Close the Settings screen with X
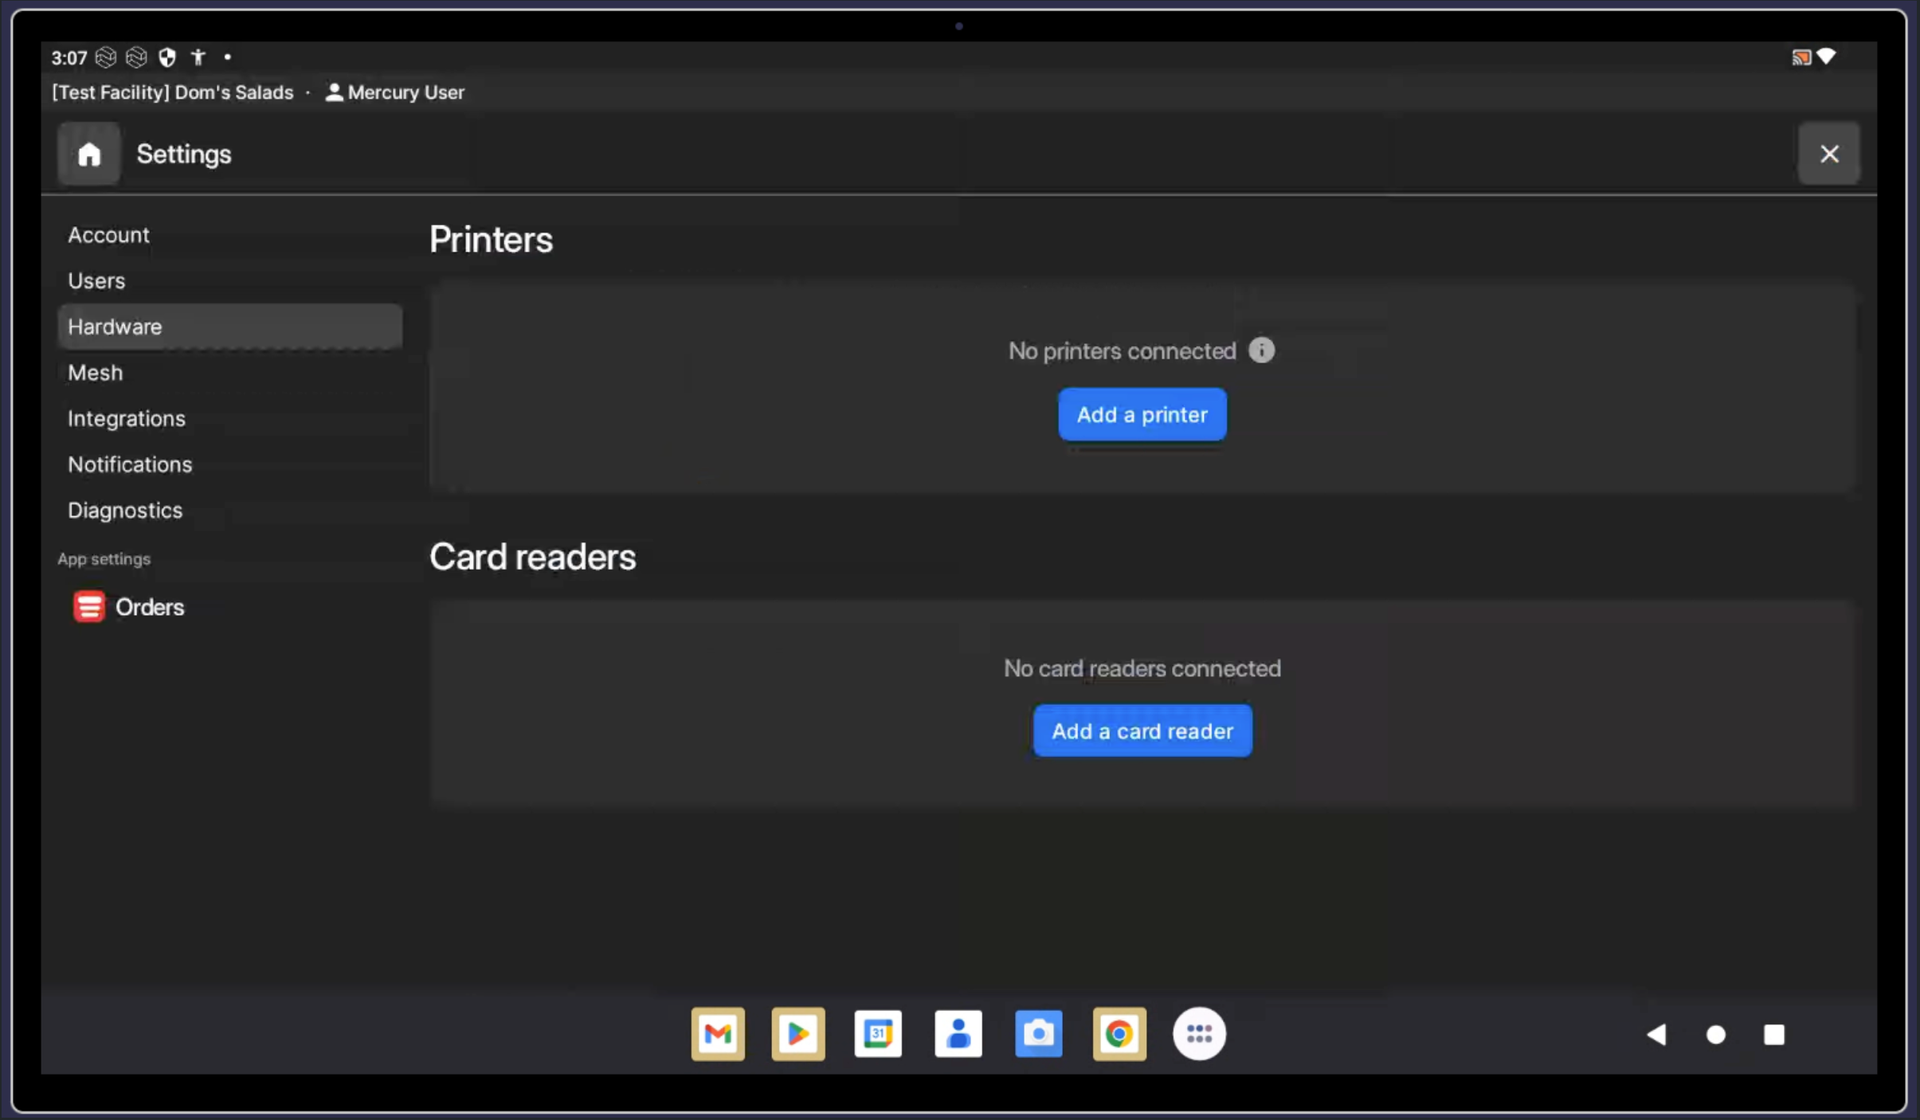The width and height of the screenshot is (1920, 1120). (x=1829, y=154)
